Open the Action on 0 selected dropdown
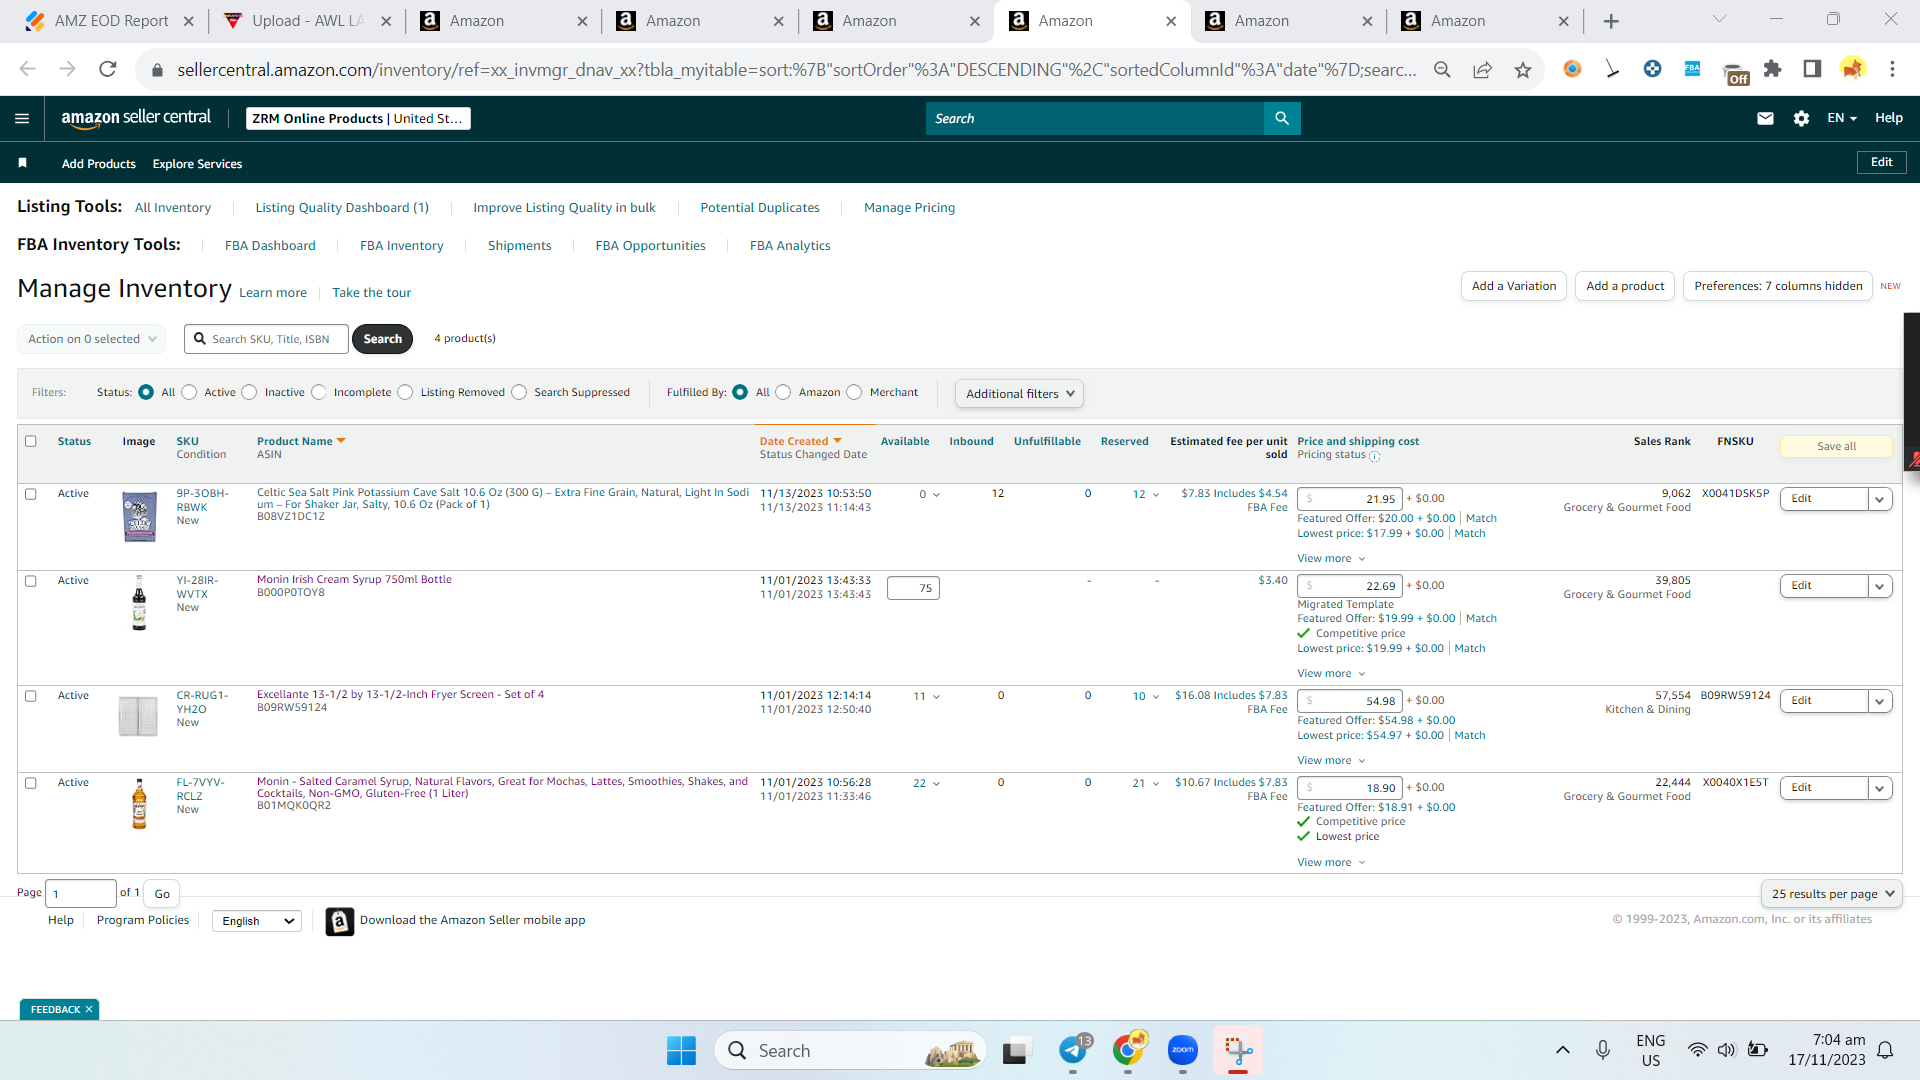1920x1080 pixels. point(92,339)
